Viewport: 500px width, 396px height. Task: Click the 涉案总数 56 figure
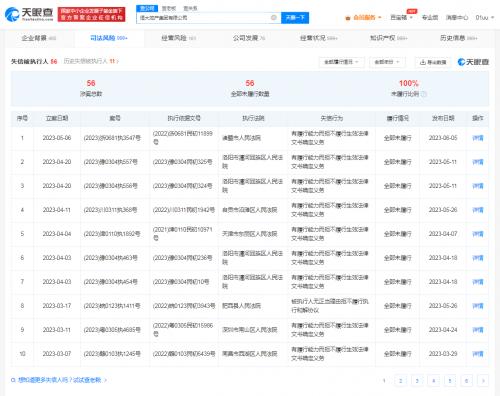pos(91,83)
